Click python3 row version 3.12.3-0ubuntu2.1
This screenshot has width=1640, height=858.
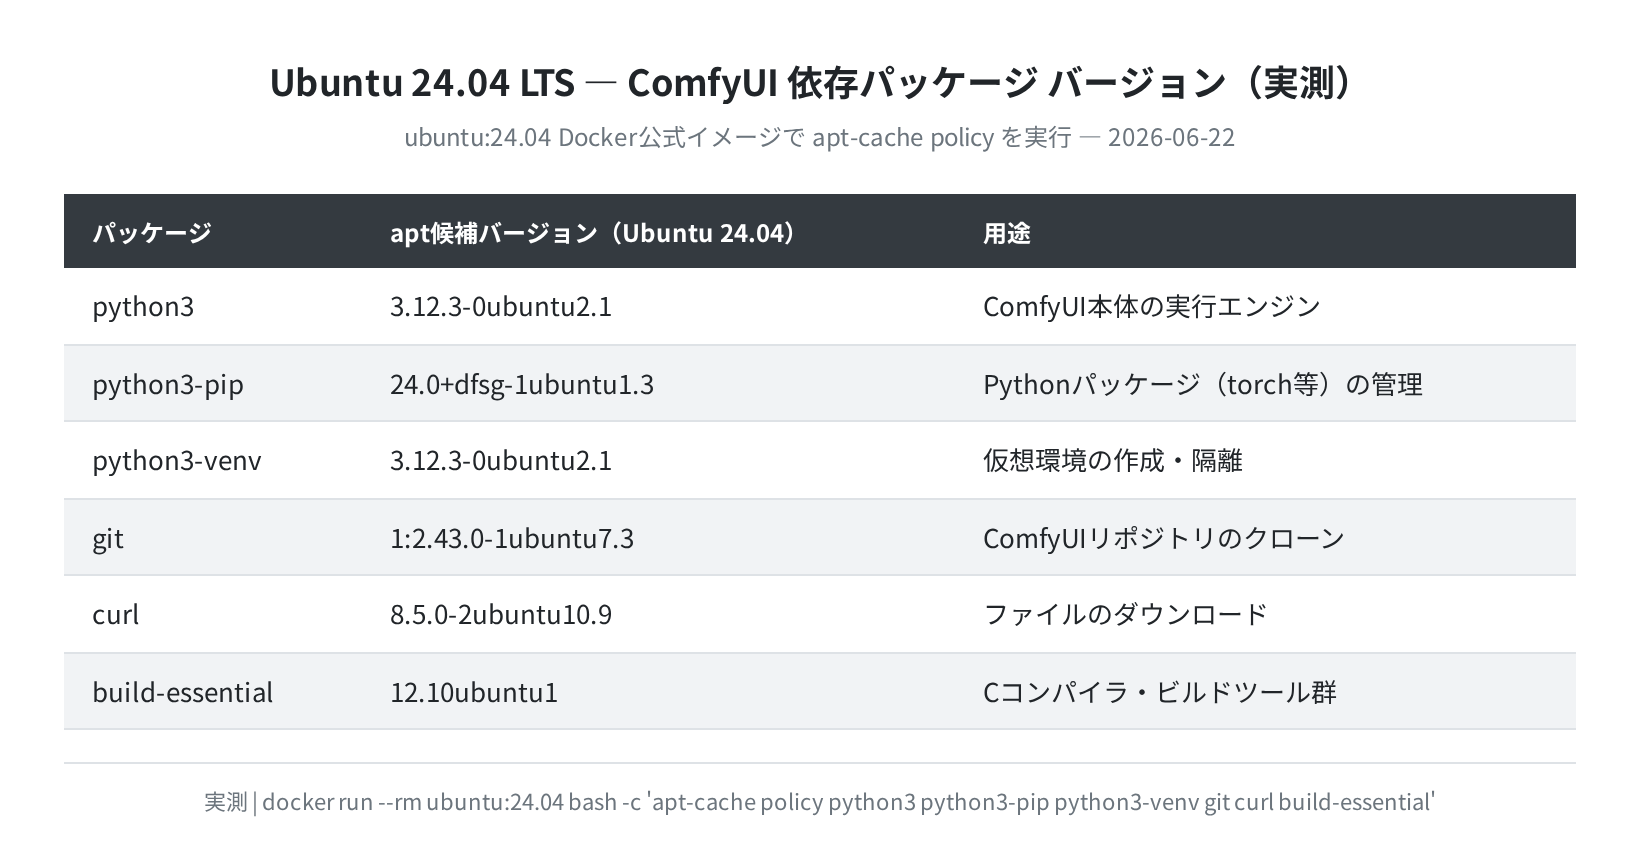coord(501,307)
